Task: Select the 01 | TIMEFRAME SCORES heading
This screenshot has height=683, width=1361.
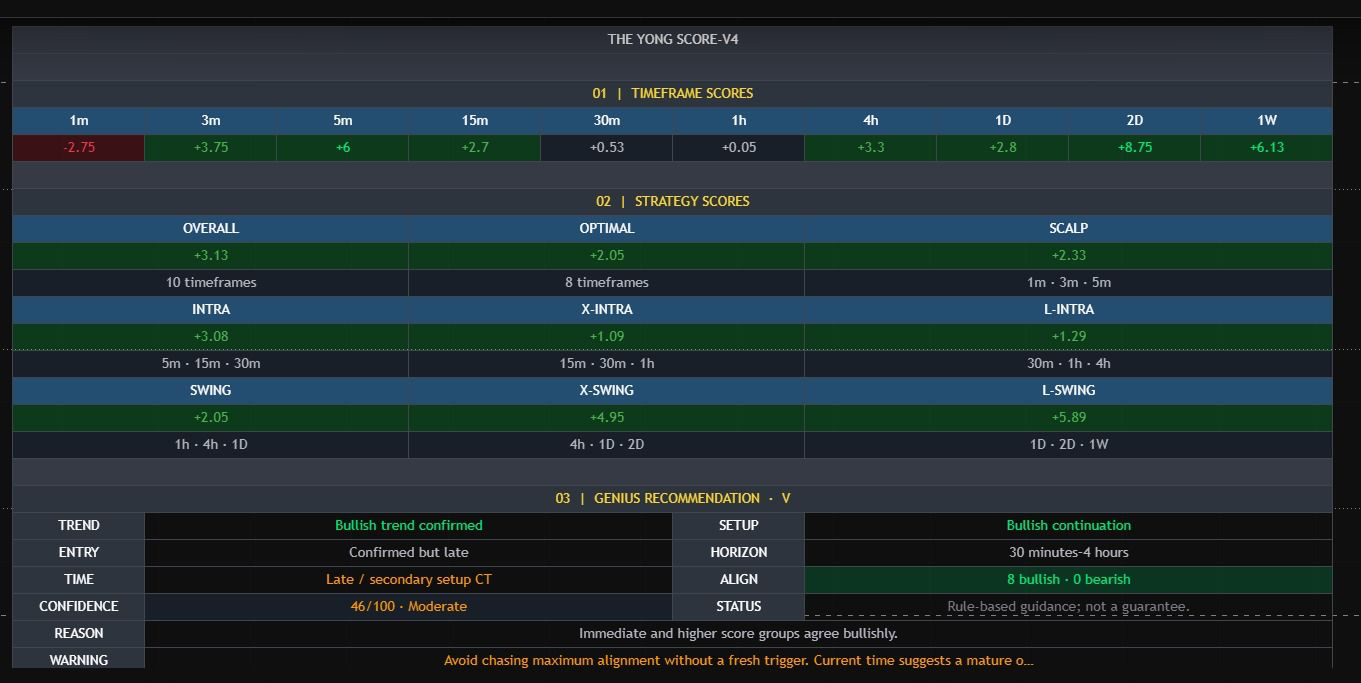Action: [x=672, y=93]
